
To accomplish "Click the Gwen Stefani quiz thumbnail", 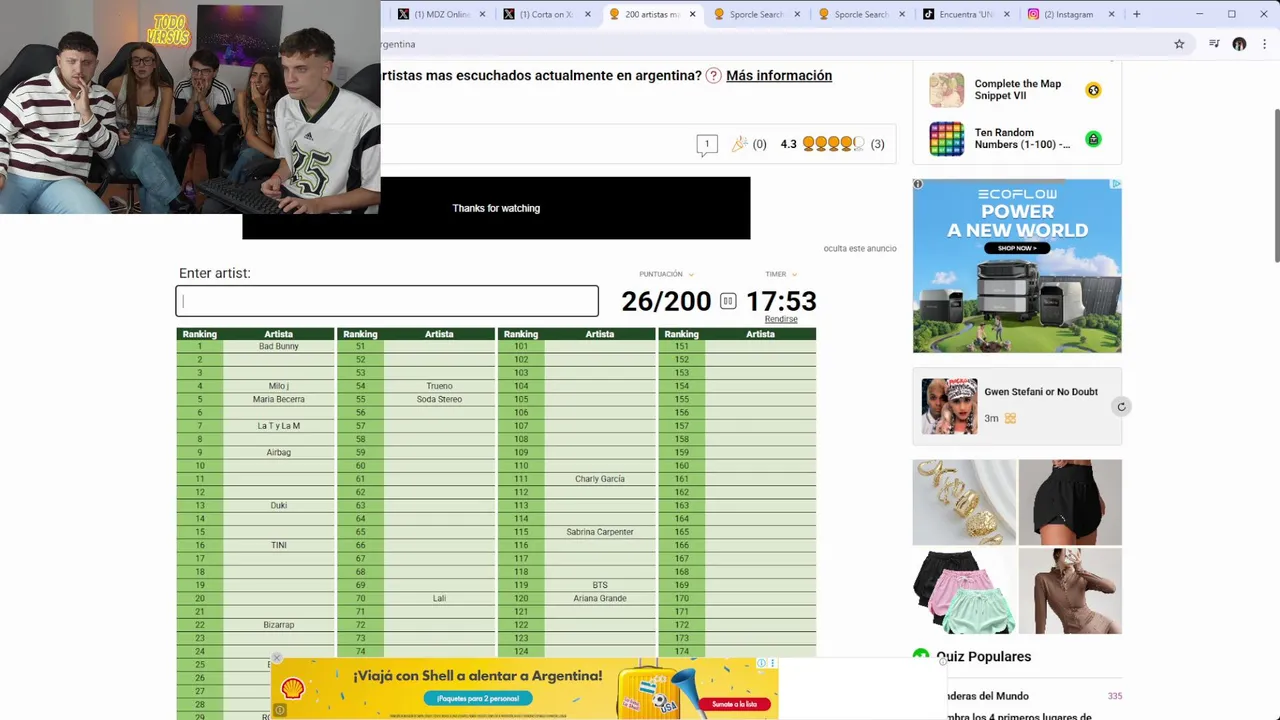I will pyautogui.click(x=949, y=406).
